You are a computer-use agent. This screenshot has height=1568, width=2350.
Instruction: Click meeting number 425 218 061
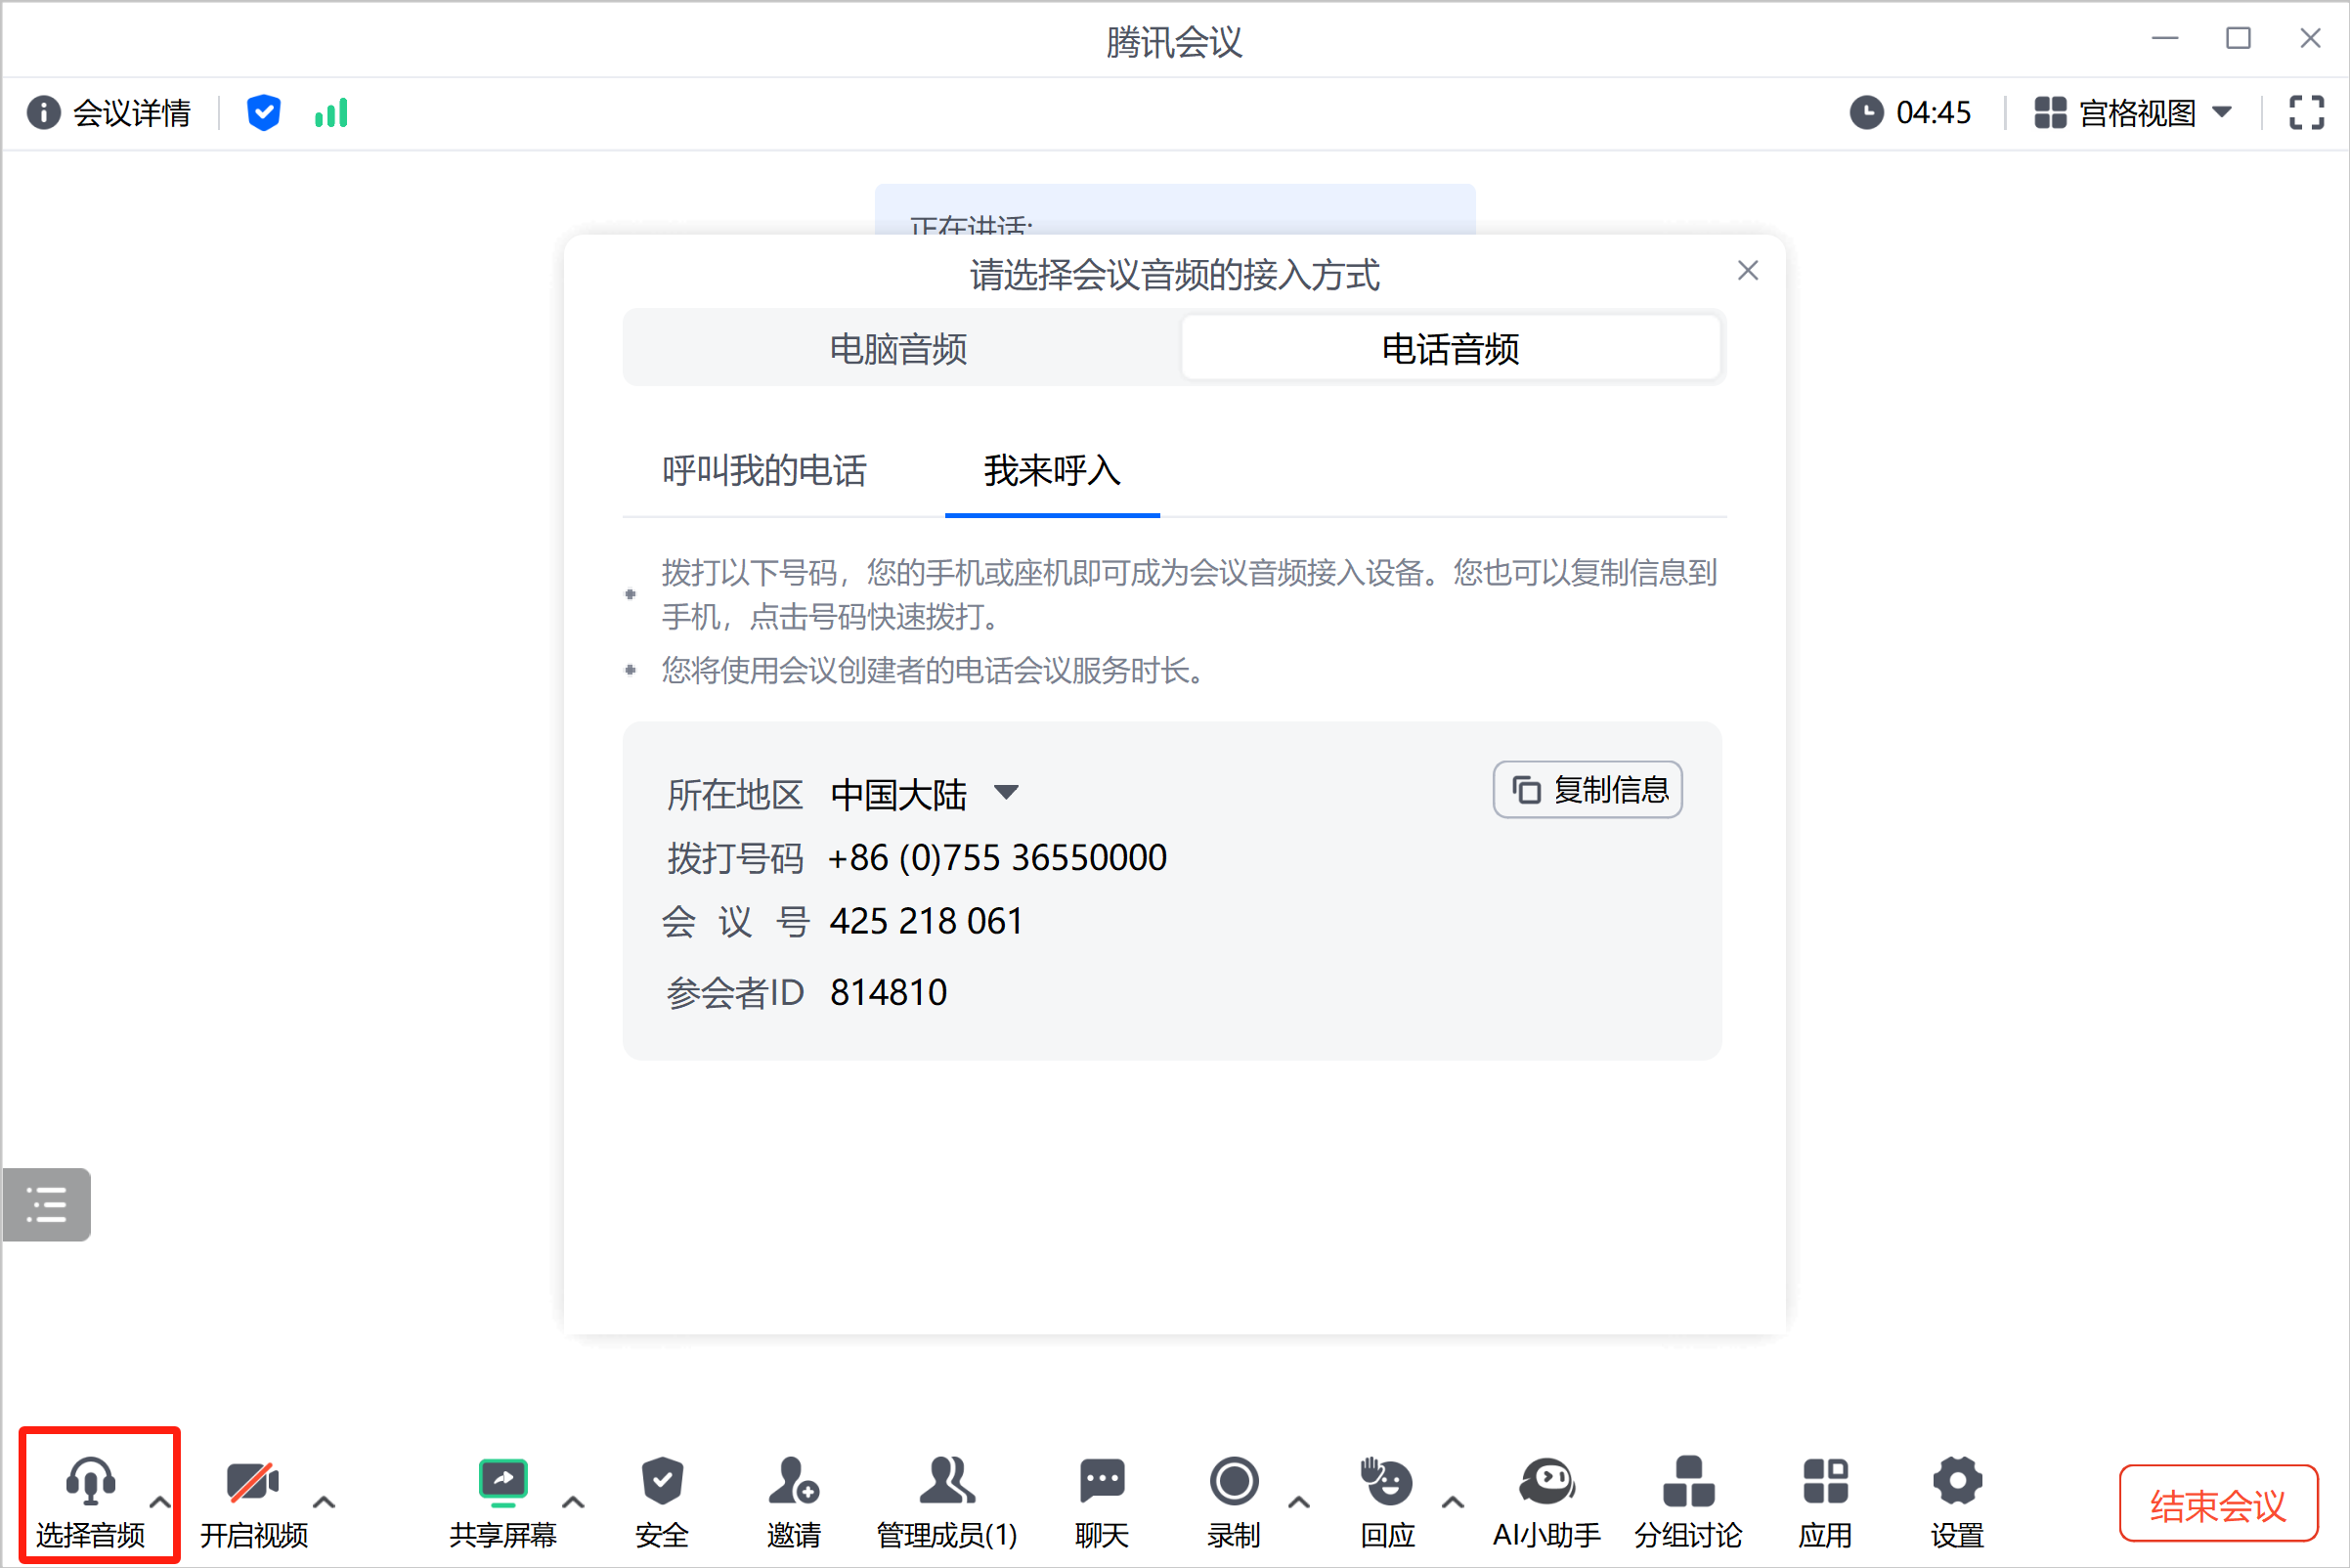coord(927,921)
